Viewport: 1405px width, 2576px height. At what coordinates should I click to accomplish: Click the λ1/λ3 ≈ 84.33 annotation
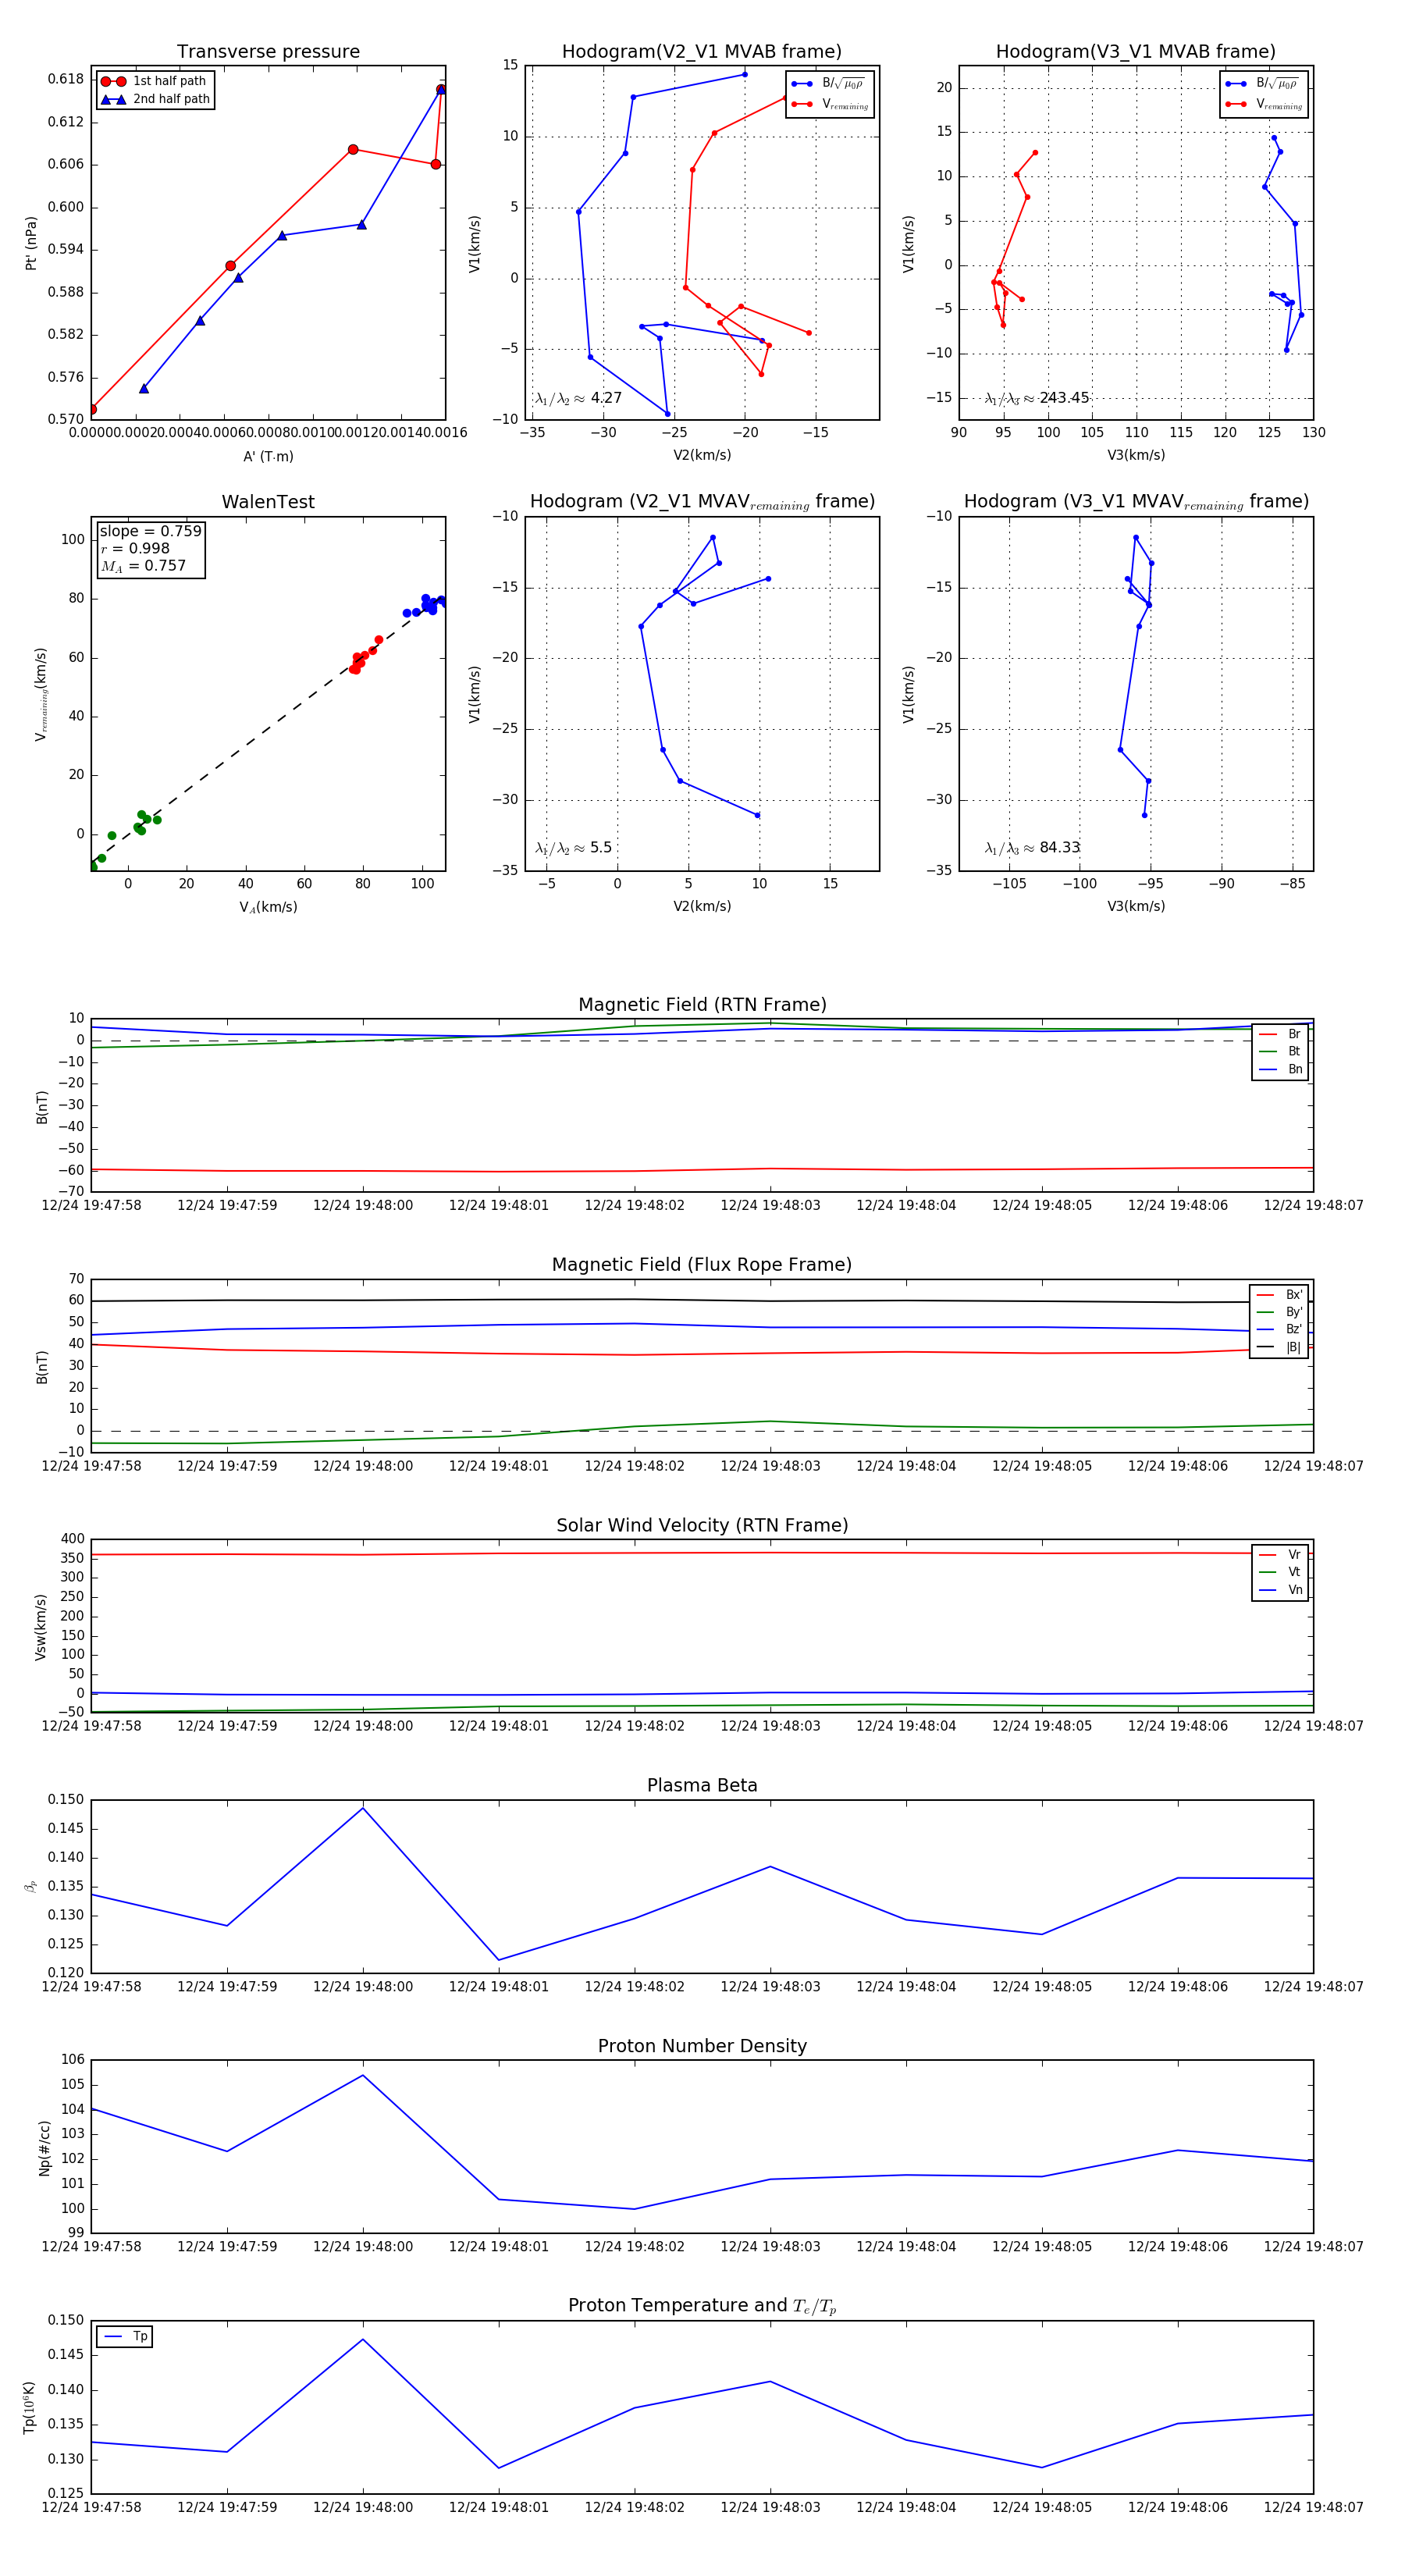coord(1032,848)
